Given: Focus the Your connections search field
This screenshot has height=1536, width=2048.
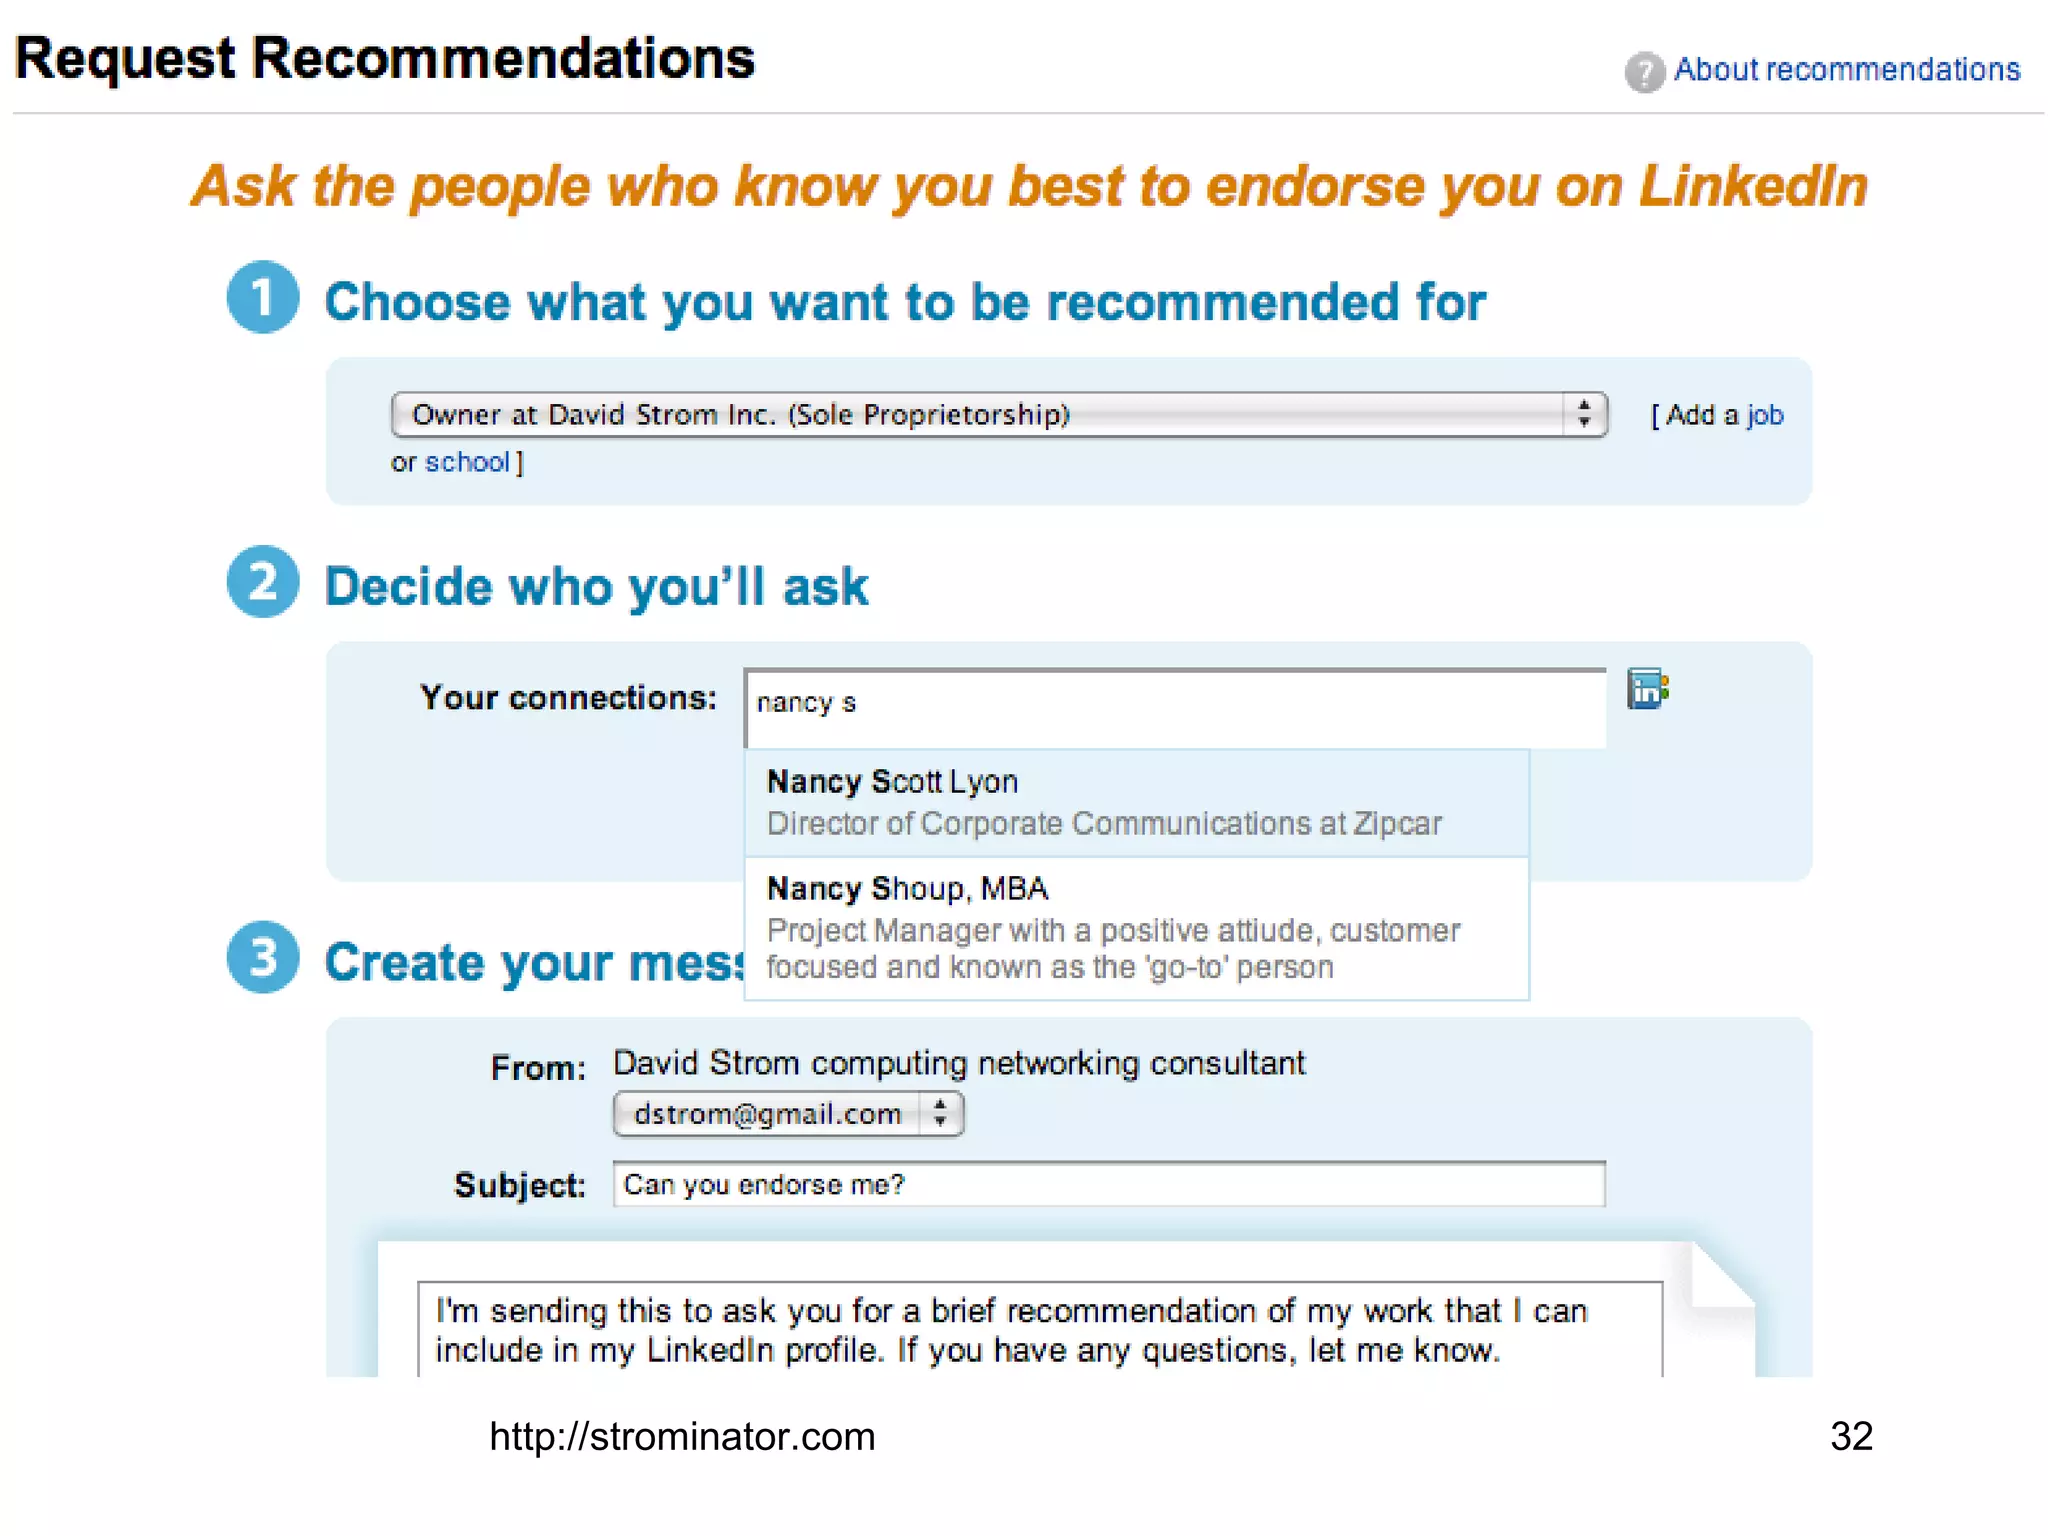Looking at the screenshot, I should pyautogui.click(x=1174, y=705).
